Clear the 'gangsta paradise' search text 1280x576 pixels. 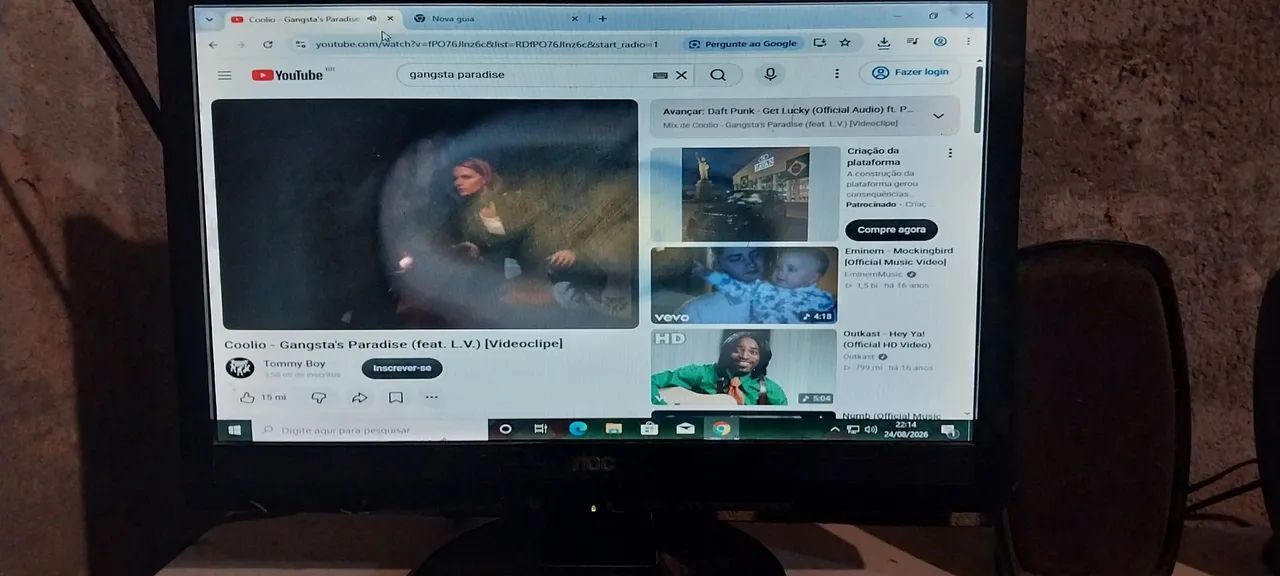[x=682, y=75]
